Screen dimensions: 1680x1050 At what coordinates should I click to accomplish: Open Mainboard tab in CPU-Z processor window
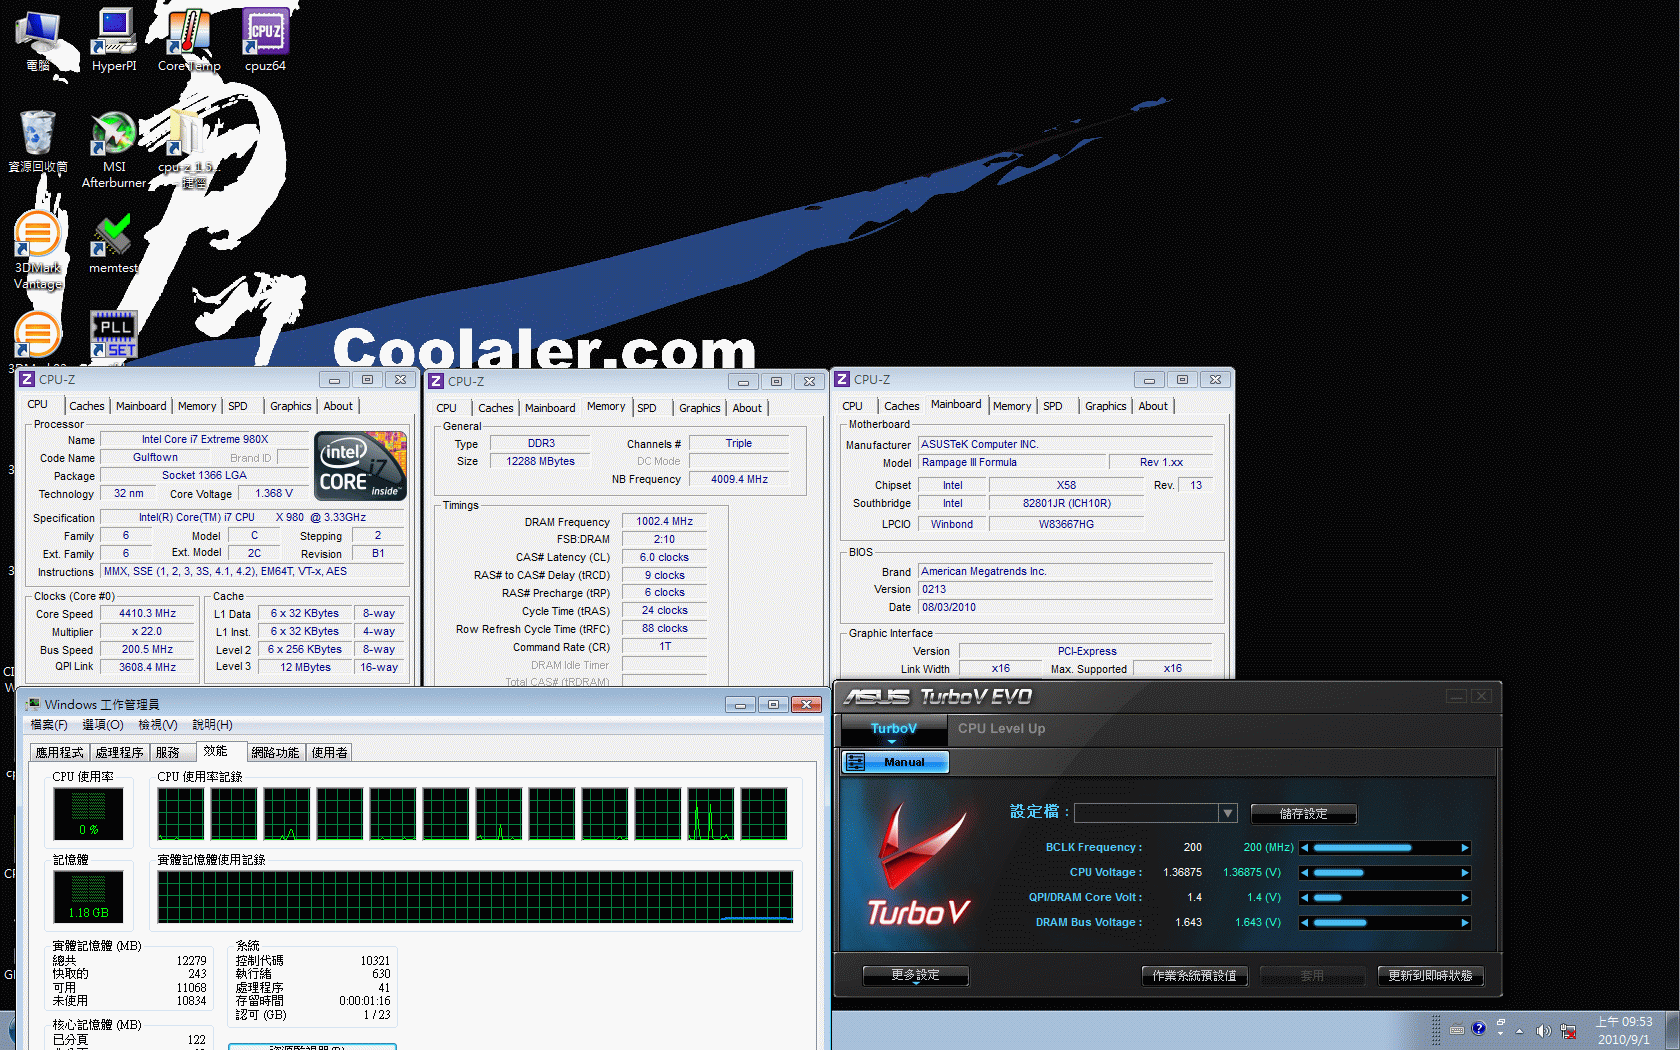(x=141, y=406)
